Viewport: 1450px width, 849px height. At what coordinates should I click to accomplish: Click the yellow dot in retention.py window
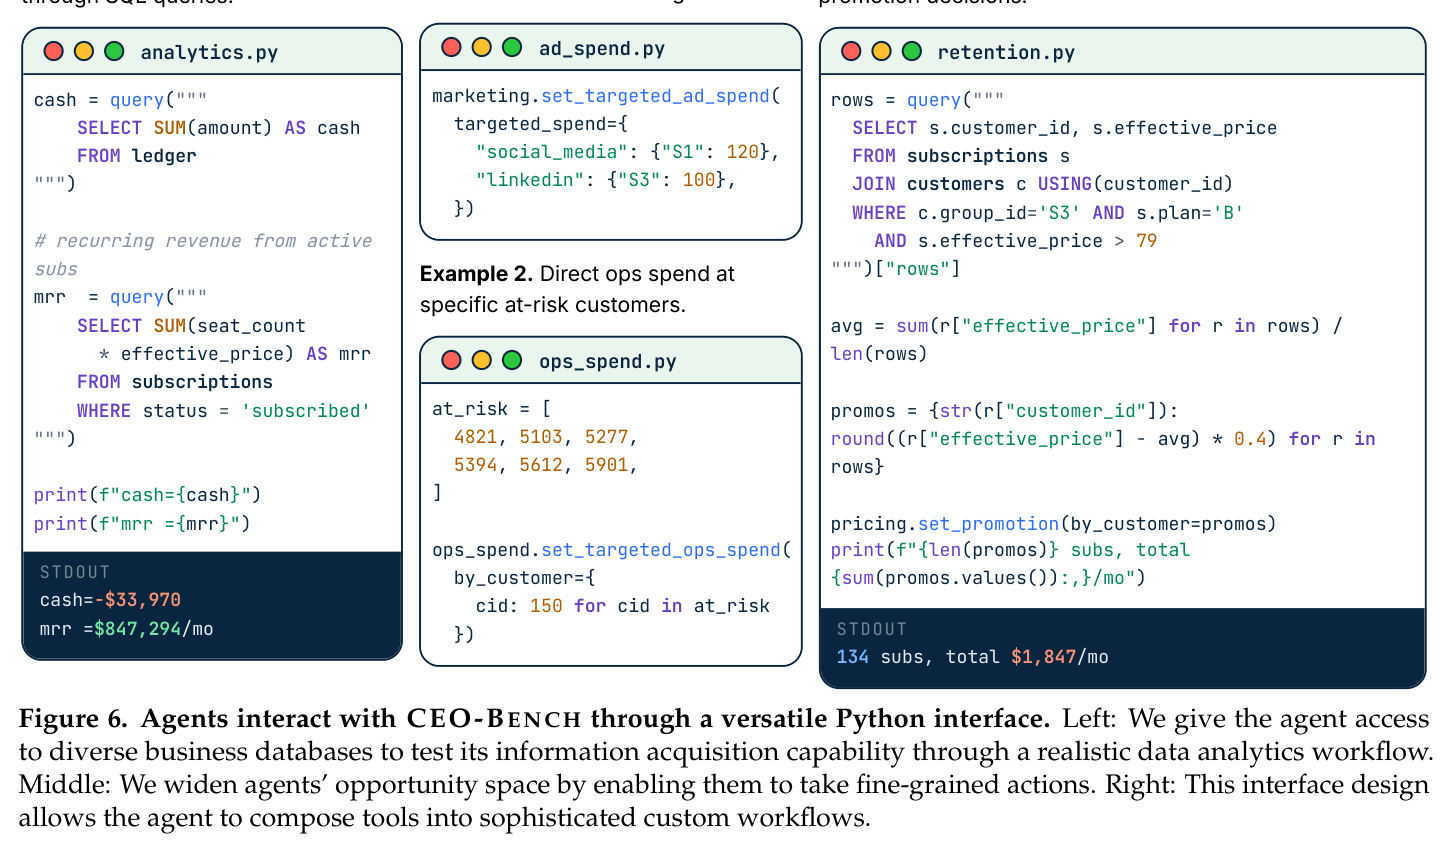point(881,51)
